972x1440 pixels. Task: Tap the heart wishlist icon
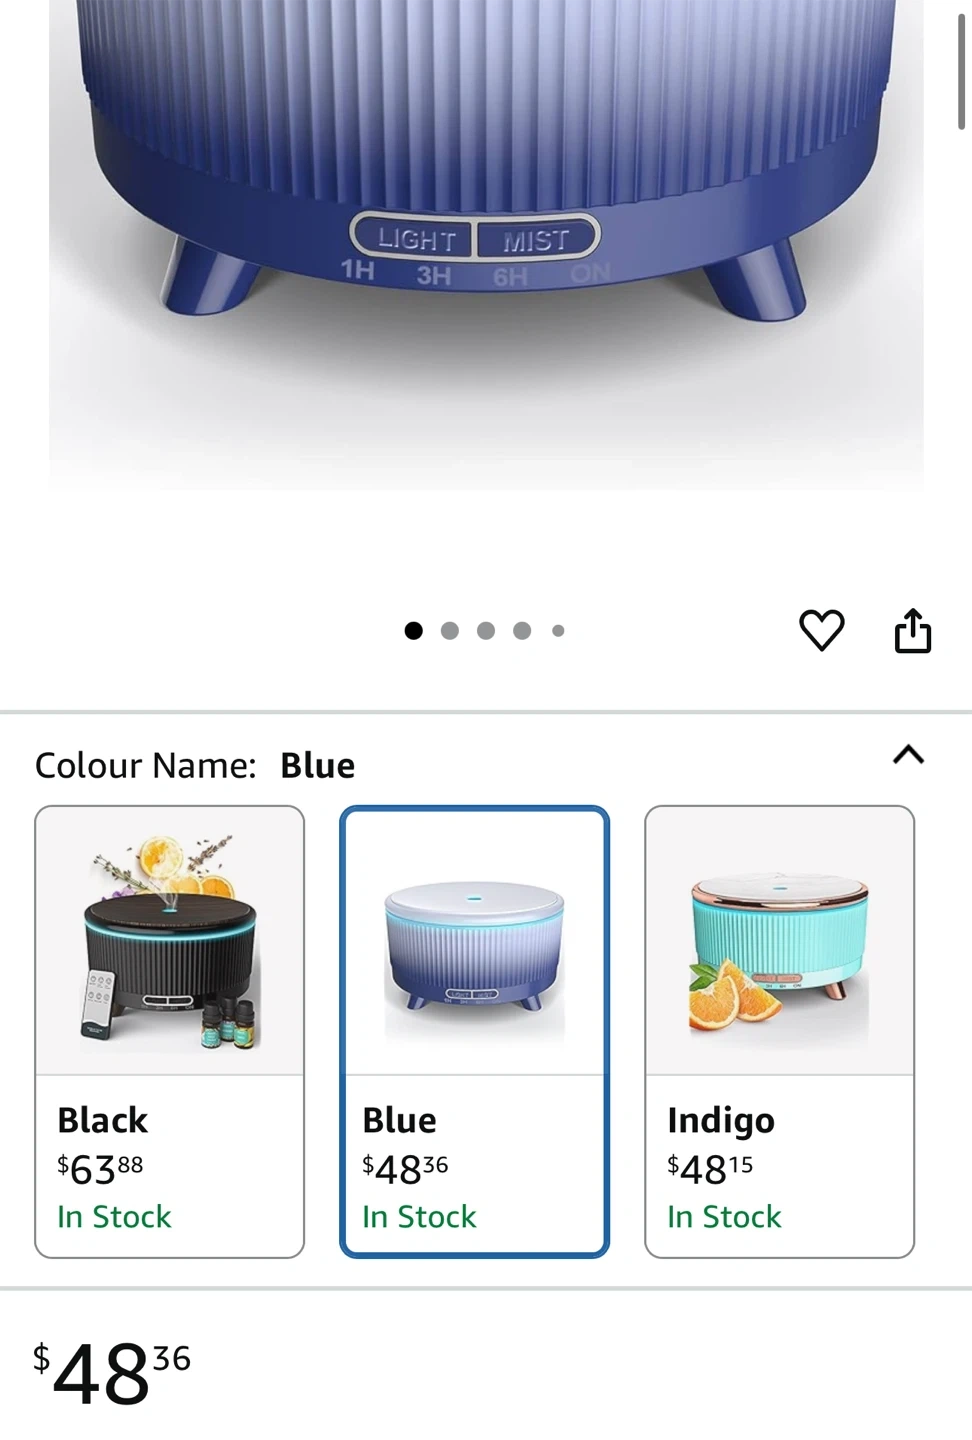point(821,630)
